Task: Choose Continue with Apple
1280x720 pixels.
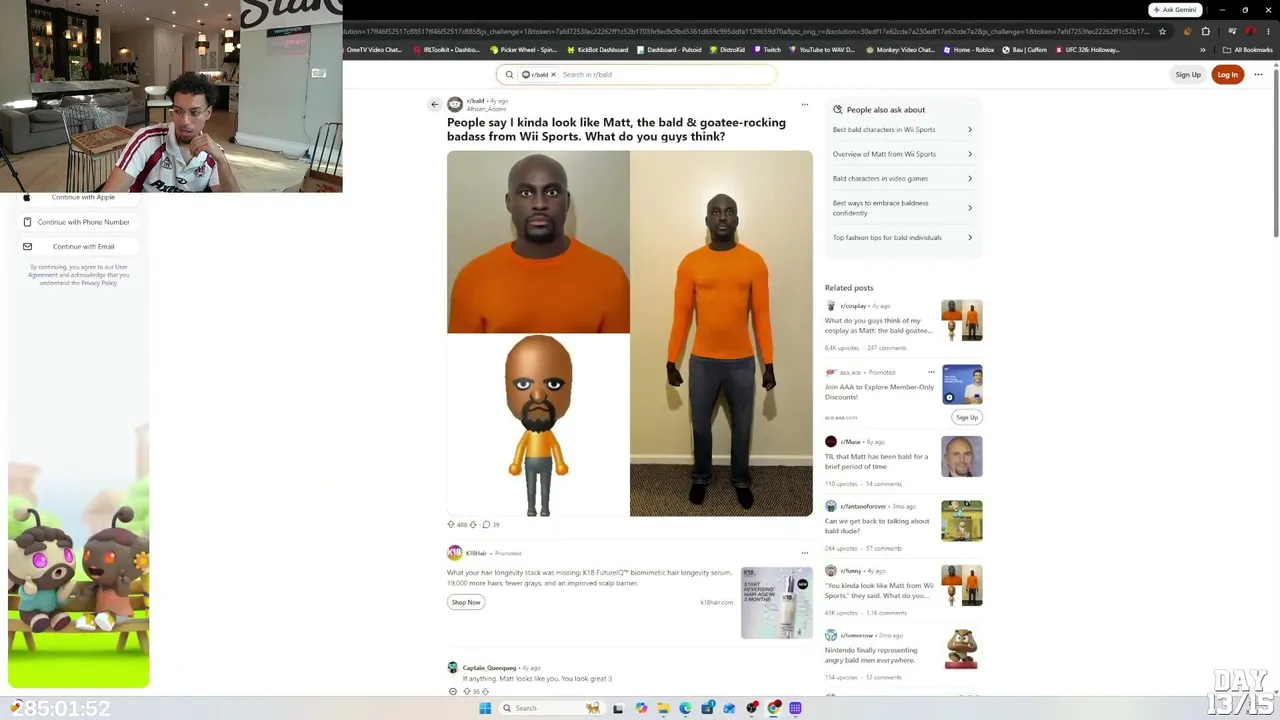Action: pyautogui.click(x=78, y=197)
